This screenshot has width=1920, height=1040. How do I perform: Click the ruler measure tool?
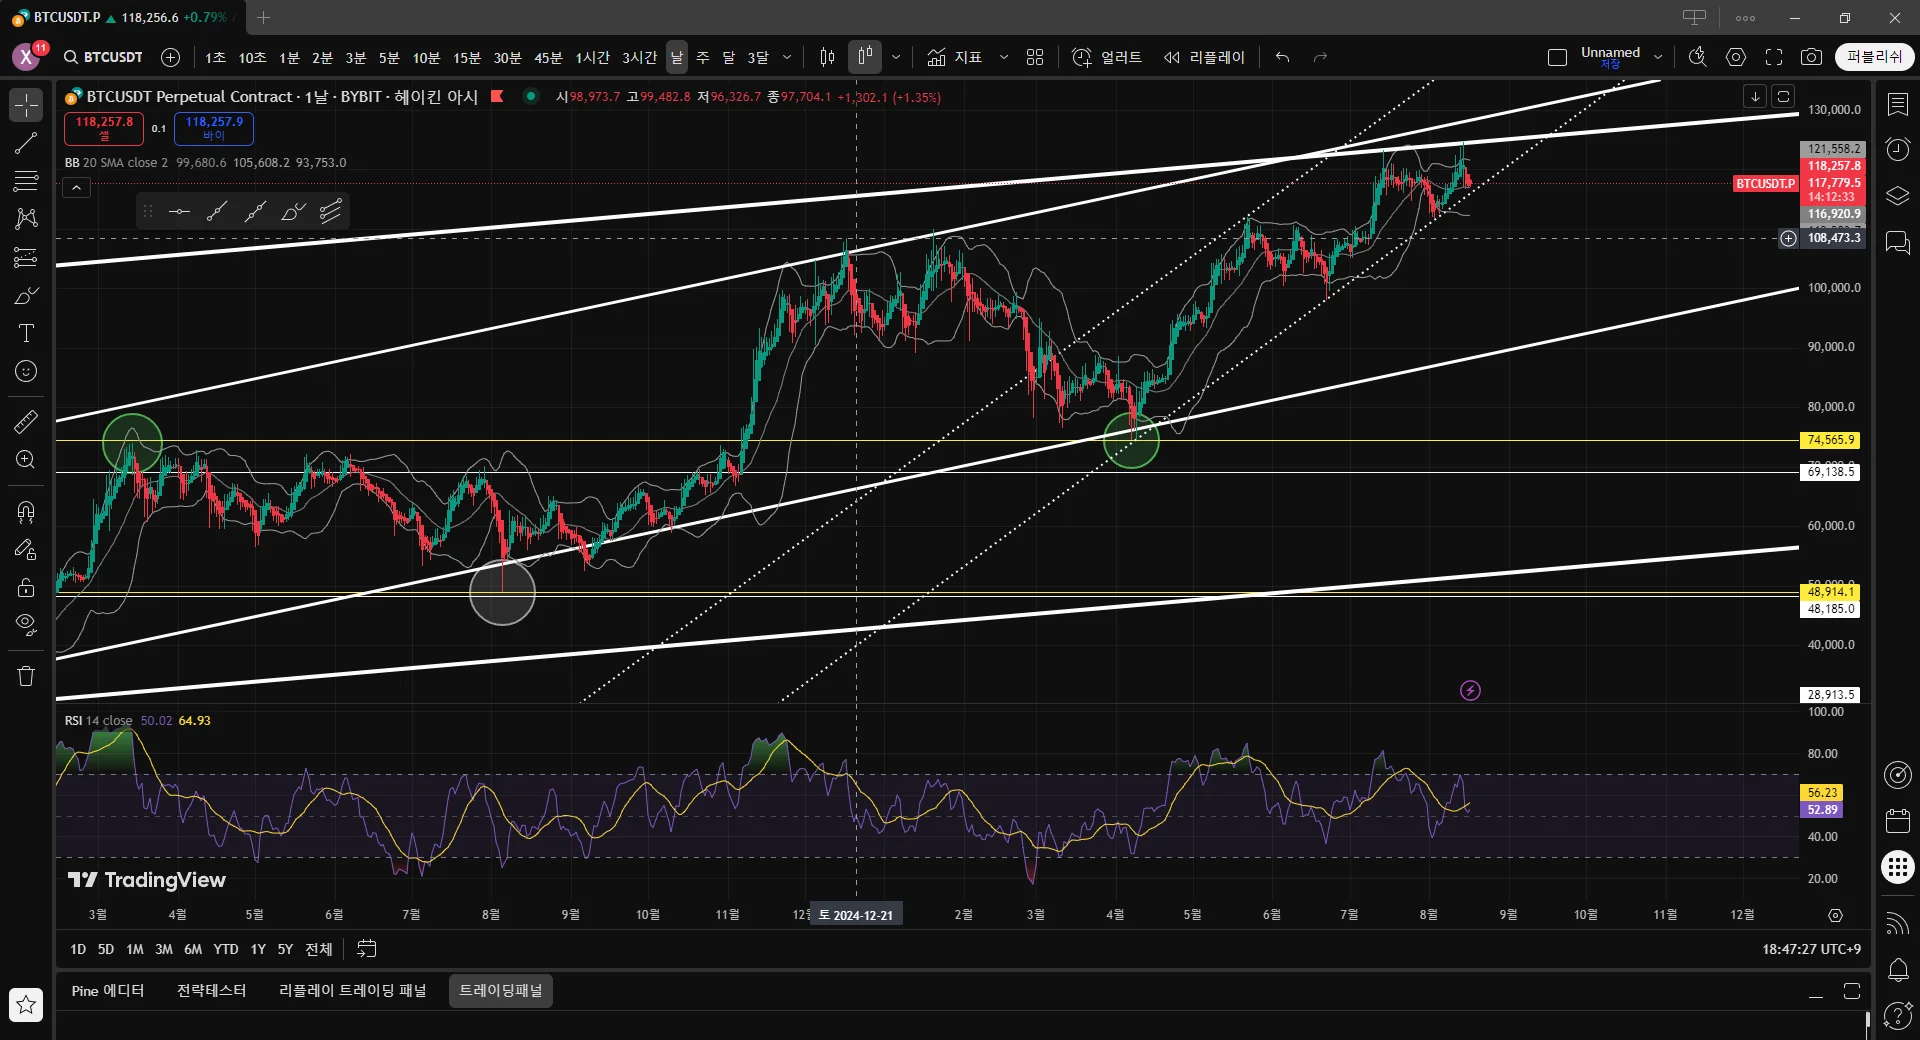pos(26,422)
